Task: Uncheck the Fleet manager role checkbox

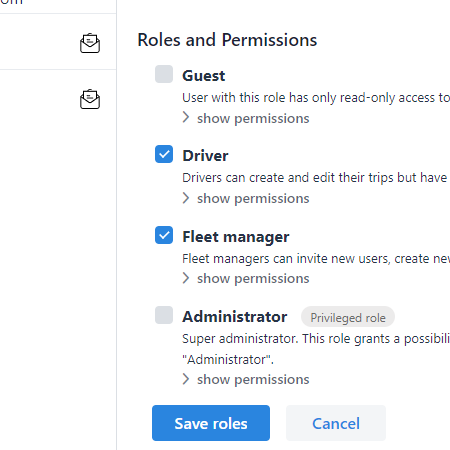Action: [x=164, y=235]
